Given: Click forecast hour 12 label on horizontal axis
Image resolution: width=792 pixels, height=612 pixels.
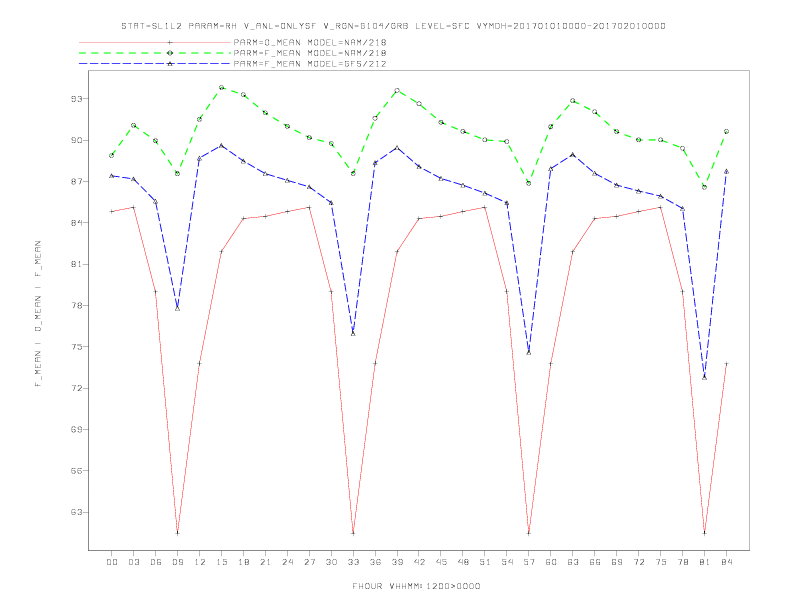Looking at the screenshot, I should (x=200, y=562).
